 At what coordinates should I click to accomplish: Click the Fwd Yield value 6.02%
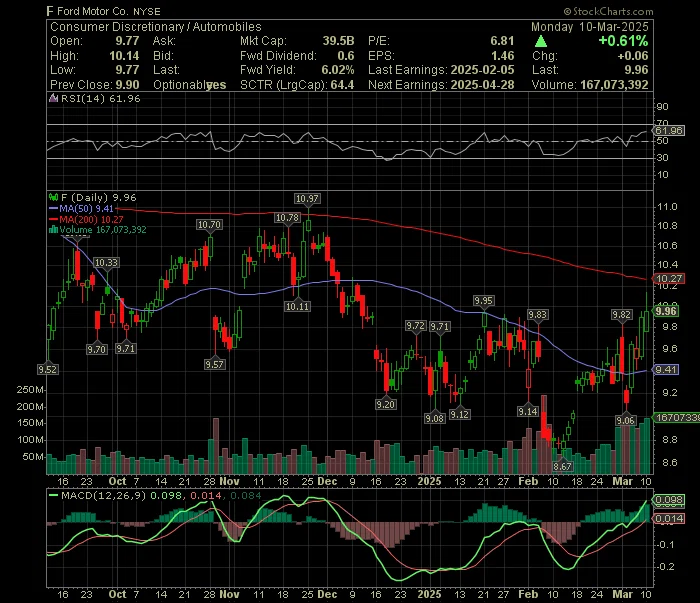point(338,70)
